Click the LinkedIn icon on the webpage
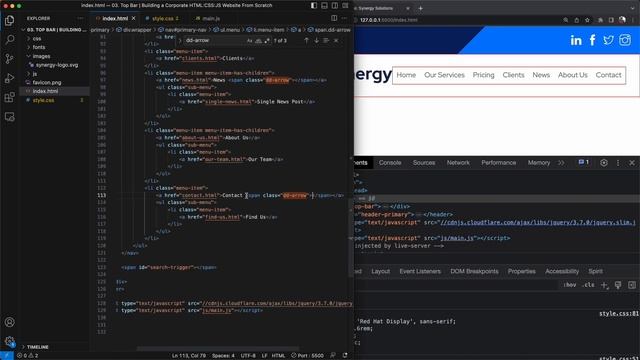 point(576,40)
